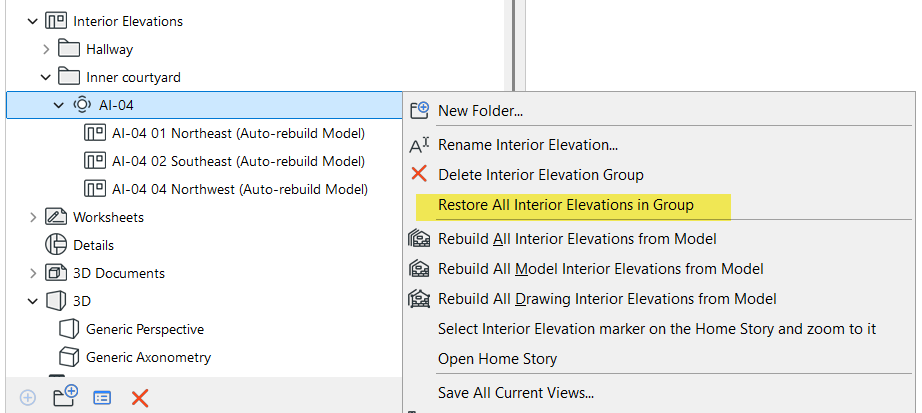
Task: Click the AI-04 04 Northwest elevation icon
Action: [x=95, y=189]
